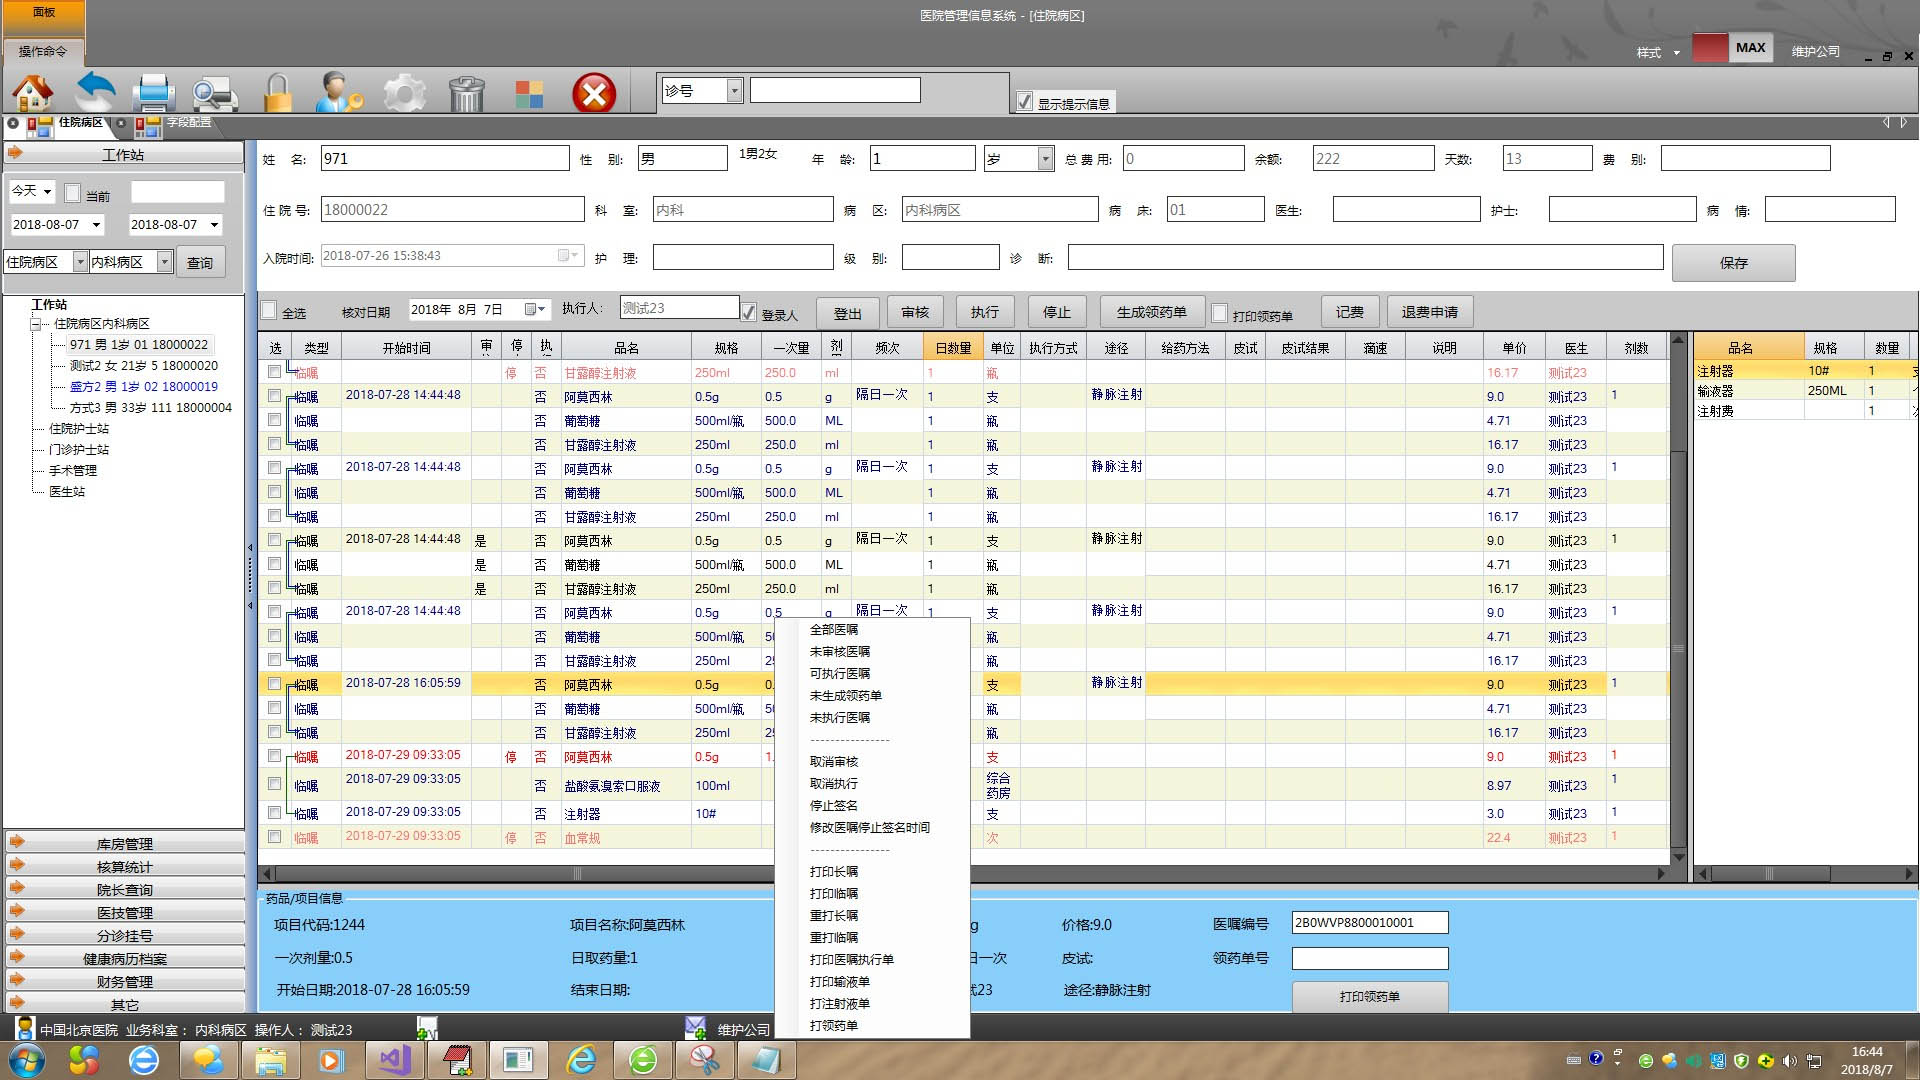Viewport: 1920px width, 1080px height.
Task: Open the start date 2018-08-07 dropdown
Action: tap(96, 225)
